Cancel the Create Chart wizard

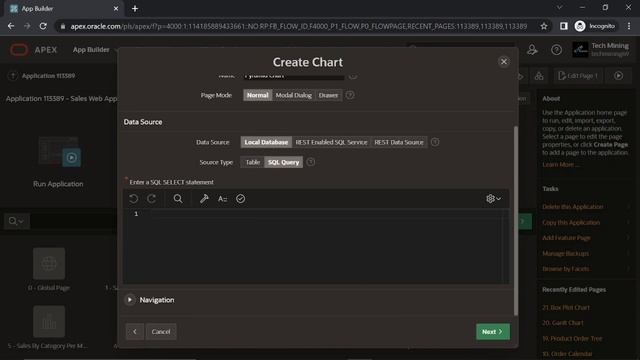click(x=161, y=332)
